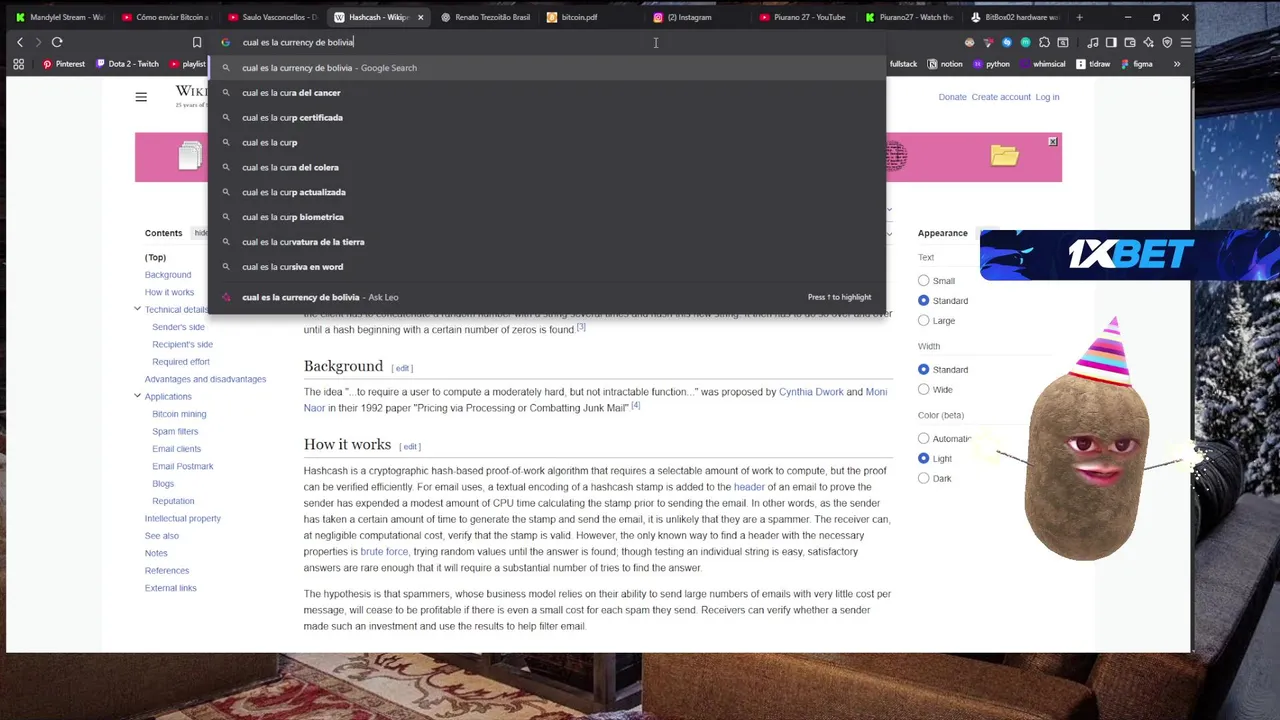Screen dimensions: 1280x720
Task: Click the avatar face extension icon
Action: pos(969,42)
